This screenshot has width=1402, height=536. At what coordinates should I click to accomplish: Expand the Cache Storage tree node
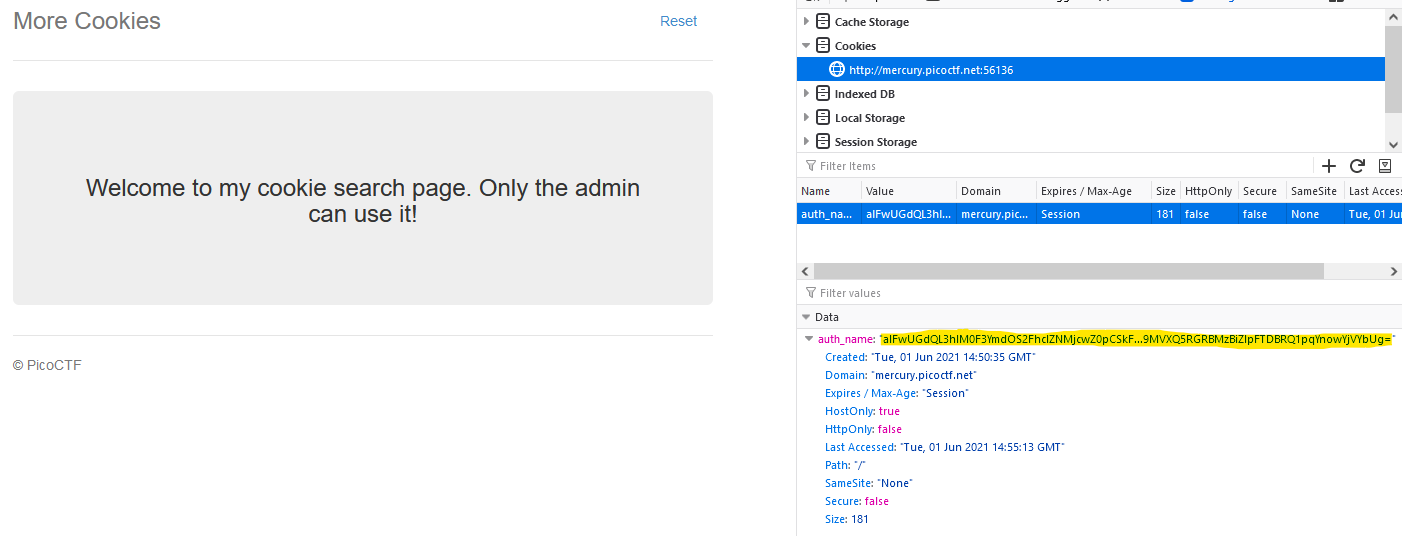(806, 22)
